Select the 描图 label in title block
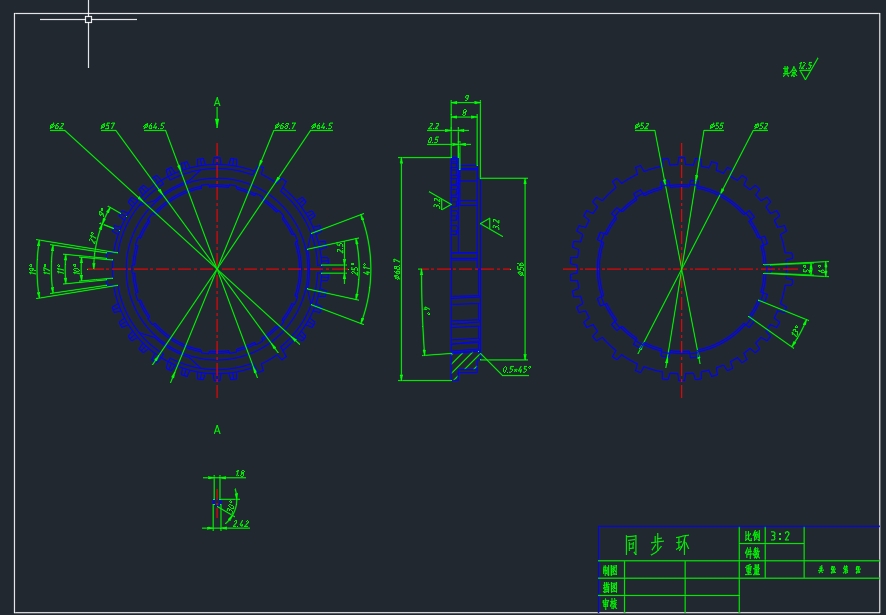886x615 pixels. click(x=610, y=587)
